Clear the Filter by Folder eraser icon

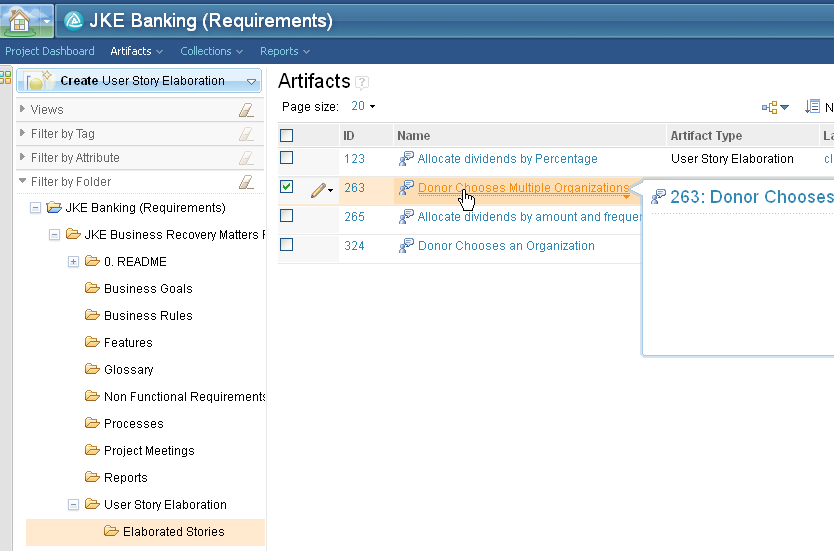click(246, 182)
